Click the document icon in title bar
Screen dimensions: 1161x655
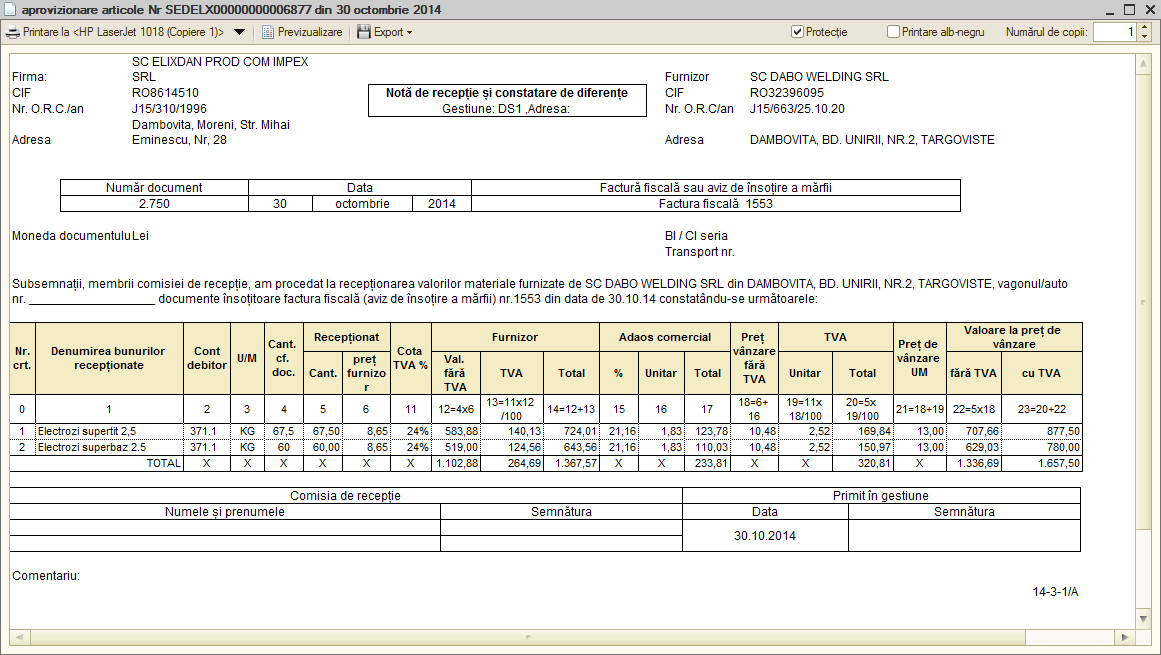coord(10,10)
